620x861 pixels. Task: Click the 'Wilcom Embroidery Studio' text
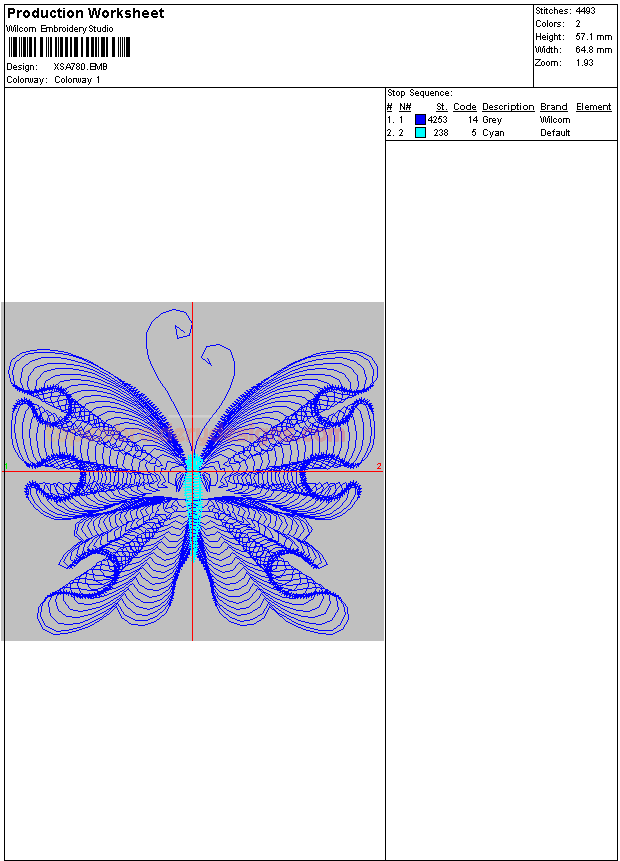point(60,29)
